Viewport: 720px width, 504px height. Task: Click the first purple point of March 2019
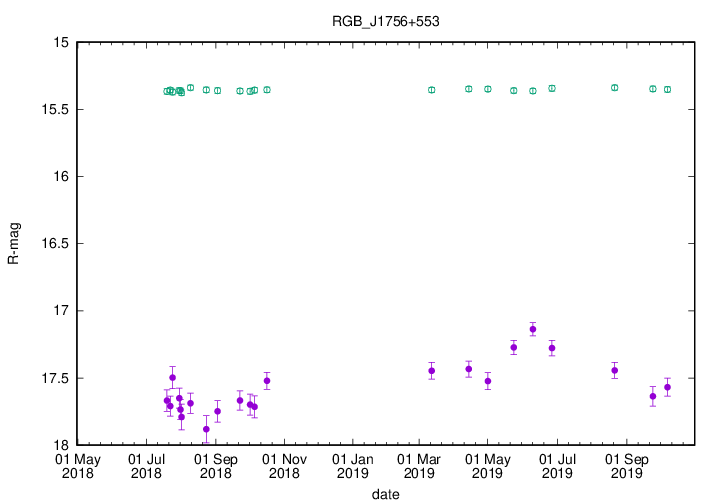click(431, 371)
